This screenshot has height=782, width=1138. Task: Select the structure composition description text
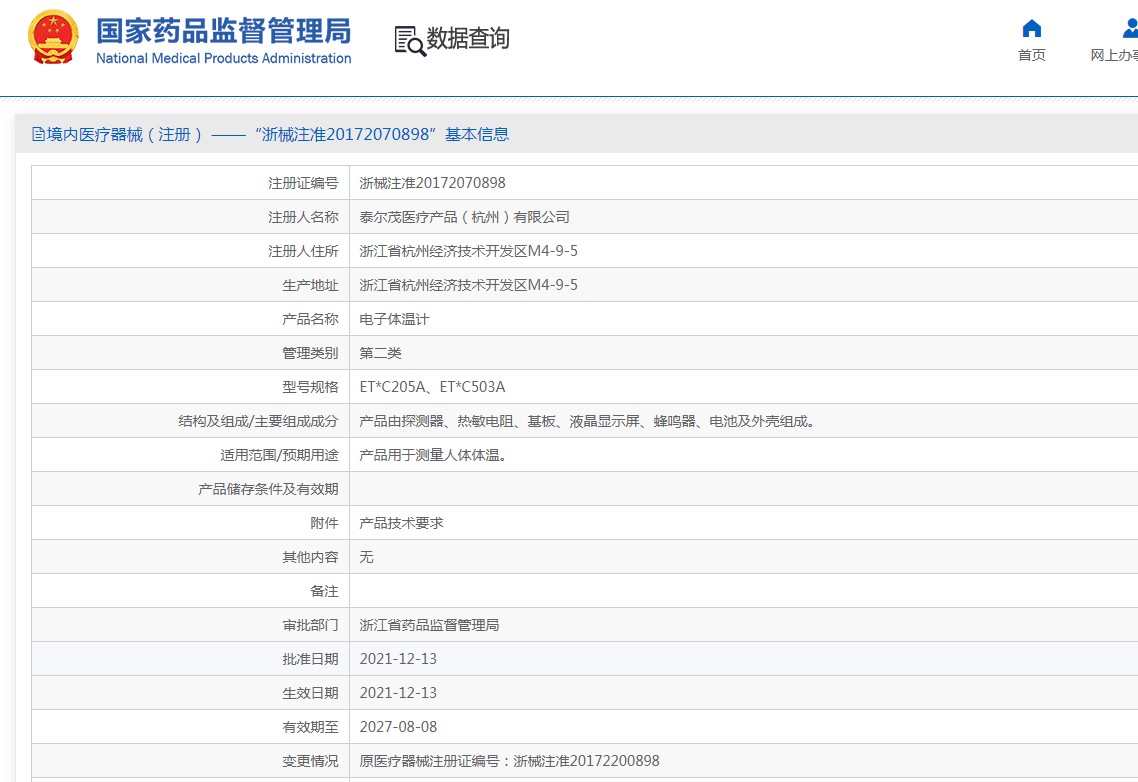point(586,421)
